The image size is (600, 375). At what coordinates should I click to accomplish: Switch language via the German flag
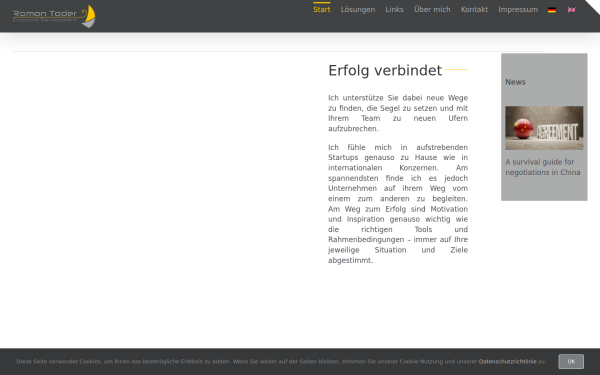click(552, 10)
